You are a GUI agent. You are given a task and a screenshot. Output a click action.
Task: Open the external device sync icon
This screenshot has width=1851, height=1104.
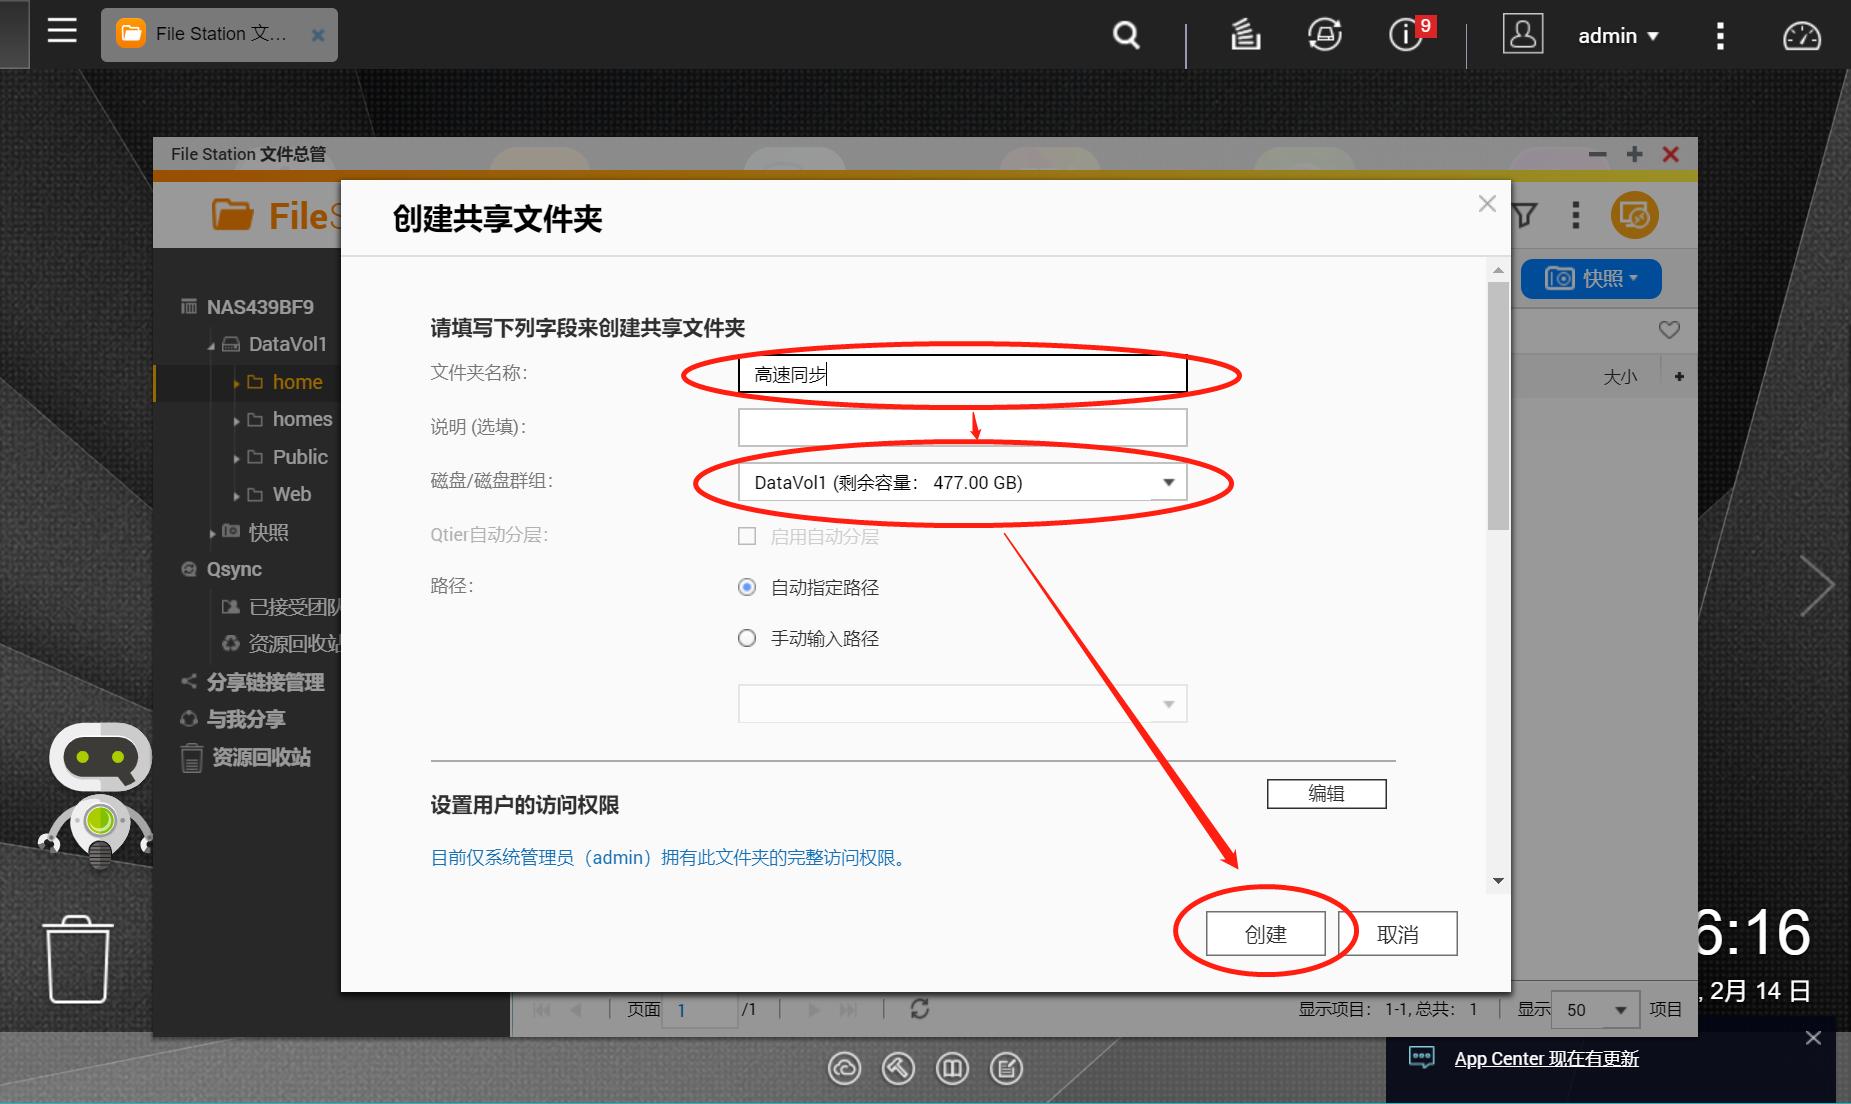[1326, 34]
